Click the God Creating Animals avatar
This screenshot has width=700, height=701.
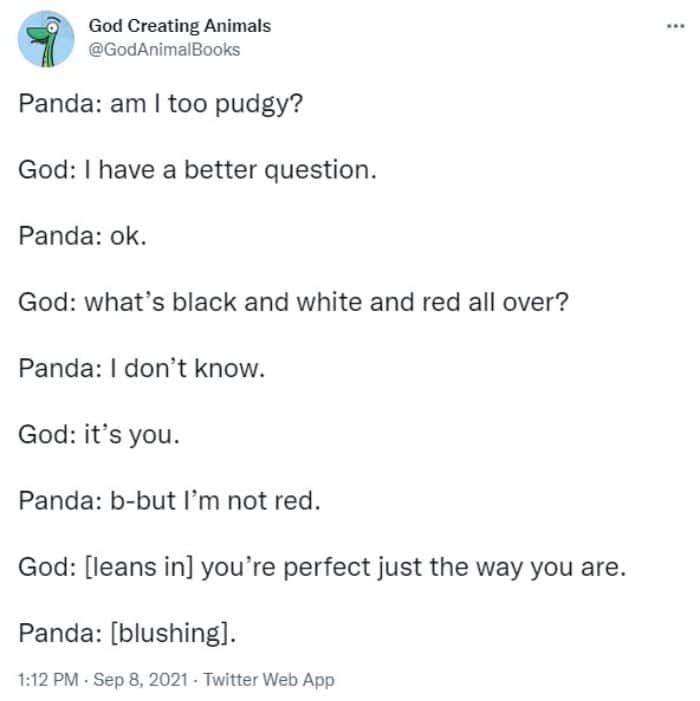coord(46,41)
